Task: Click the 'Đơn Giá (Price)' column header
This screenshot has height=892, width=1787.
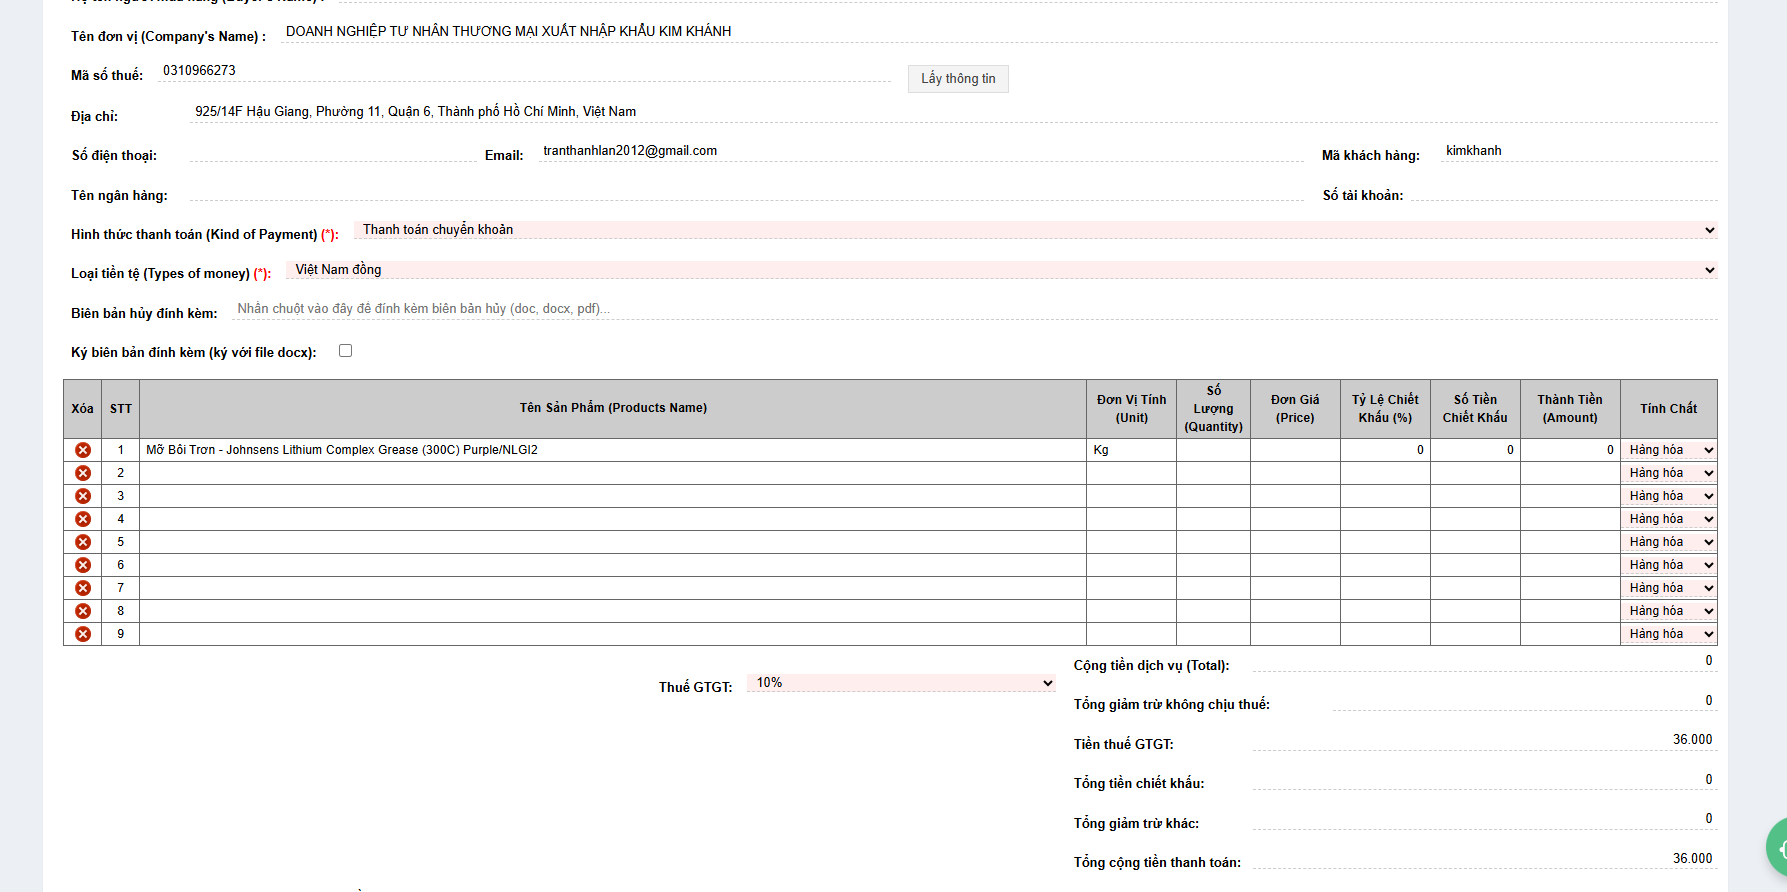Action: click(x=1295, y=409)
